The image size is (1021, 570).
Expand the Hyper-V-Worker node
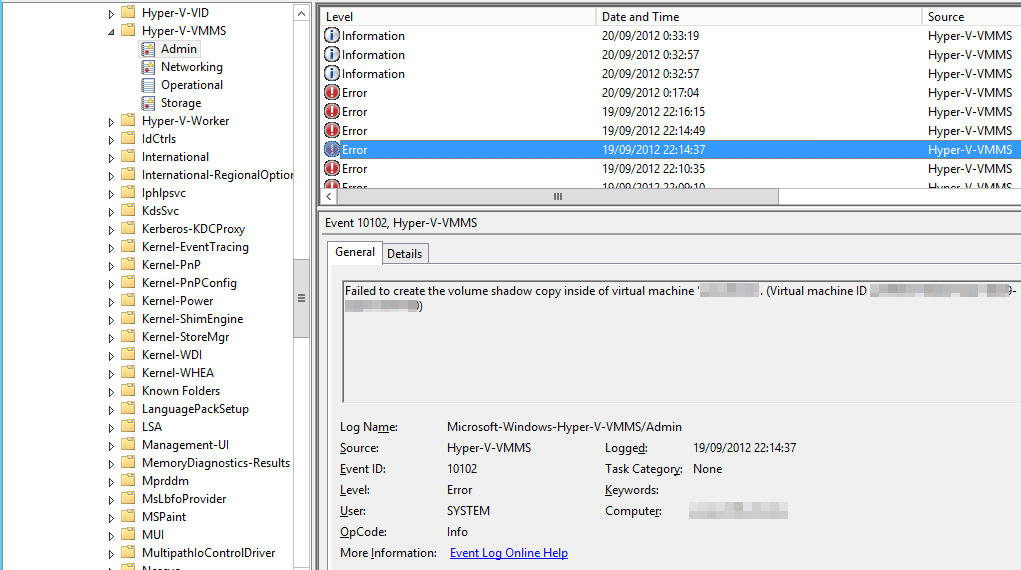[x=111, y=122]
